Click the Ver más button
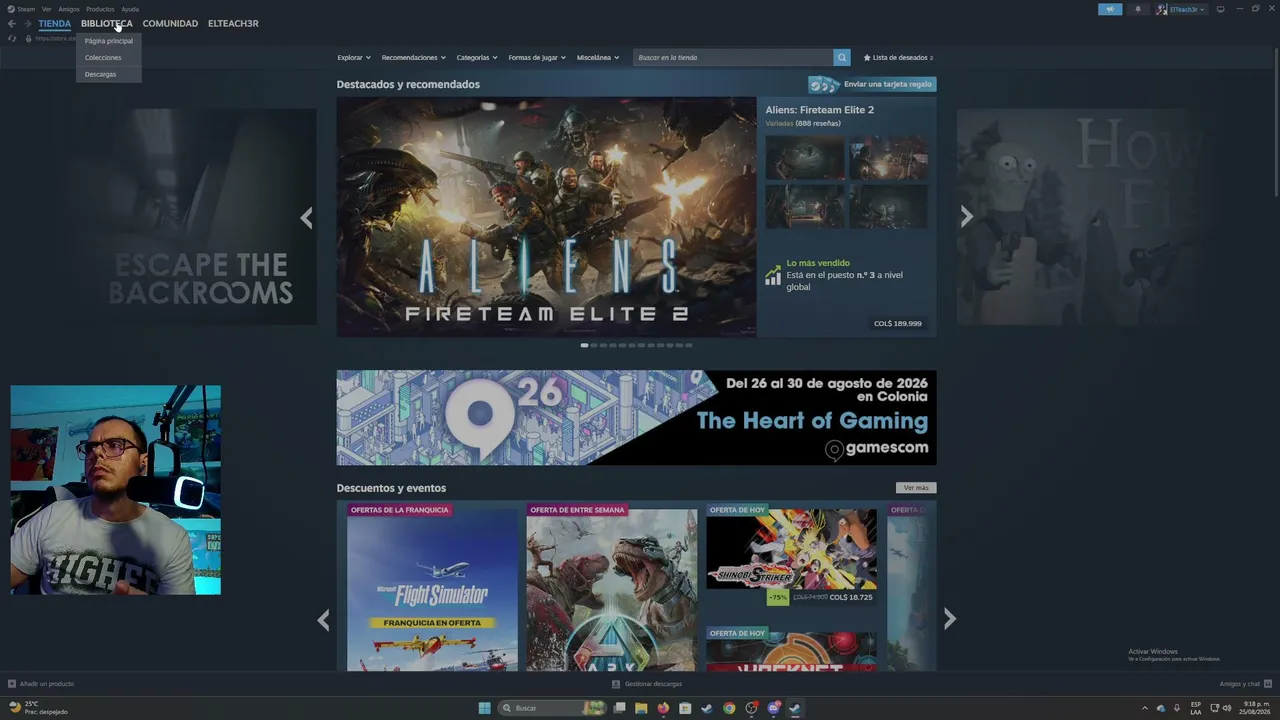This screenshot has width=1280, height=720. coord(916,488)
